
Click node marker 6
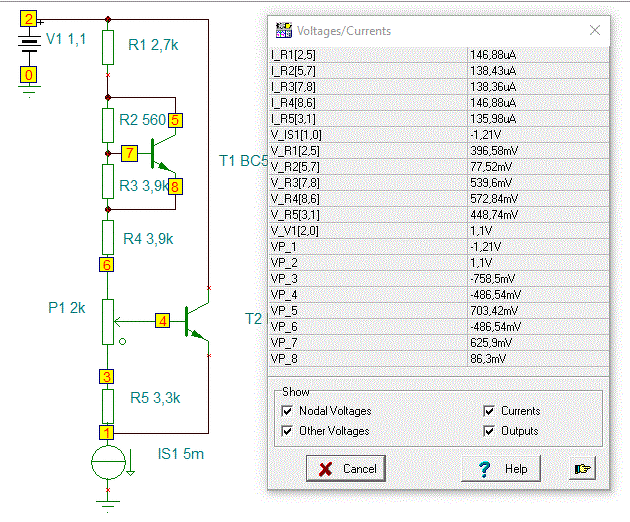coord(106,264)
